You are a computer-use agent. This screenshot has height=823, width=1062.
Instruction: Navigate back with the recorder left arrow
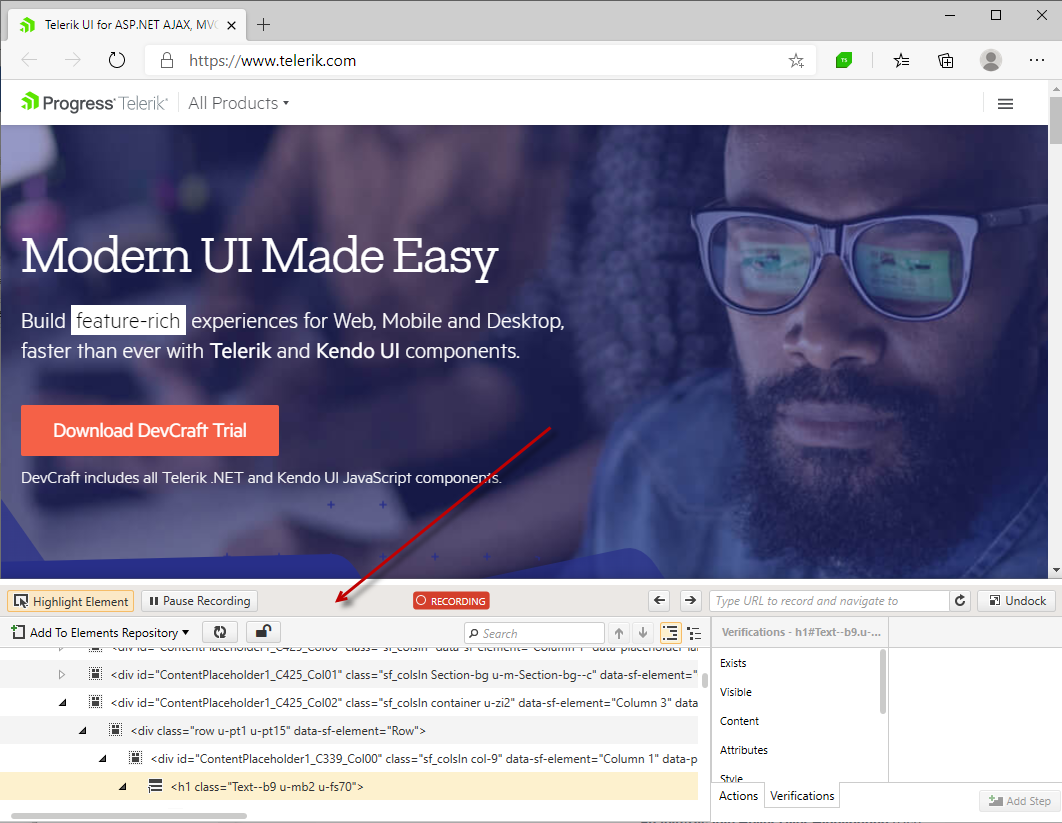pos(659,600)
